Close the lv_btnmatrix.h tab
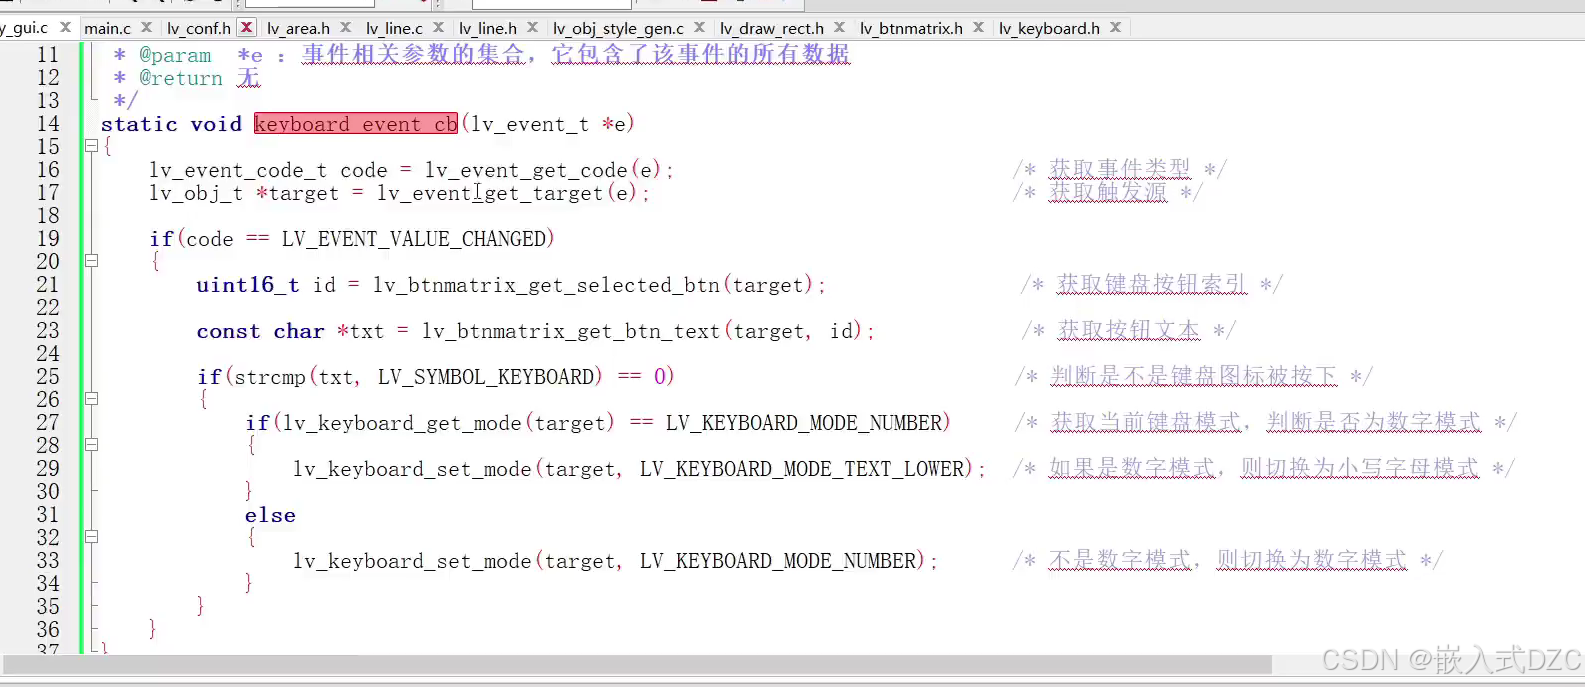 [x=979, y=28]
